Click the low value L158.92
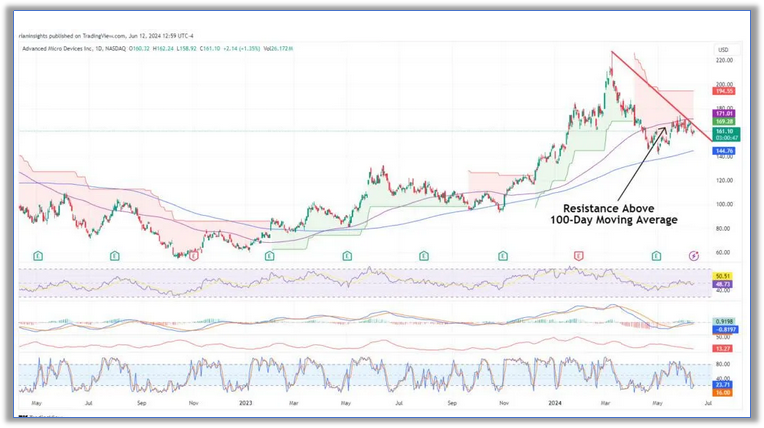Viewport: 764px width, 428px height. tap(187, 49)
